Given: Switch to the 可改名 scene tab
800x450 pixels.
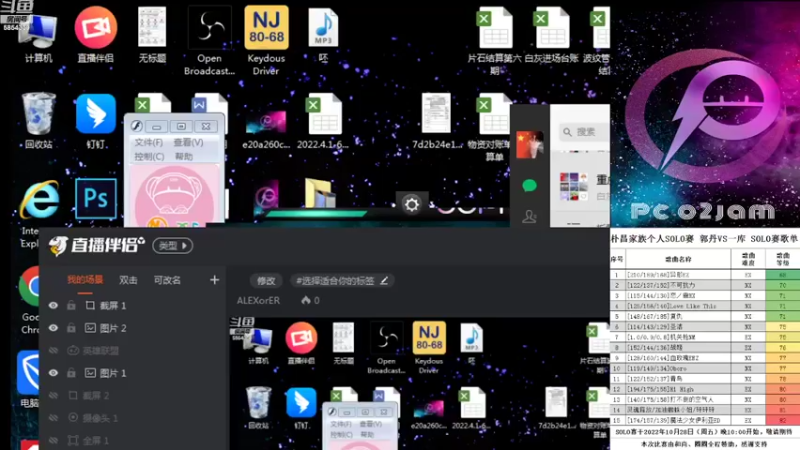Looking at the screenshot, I should (167, 280).
